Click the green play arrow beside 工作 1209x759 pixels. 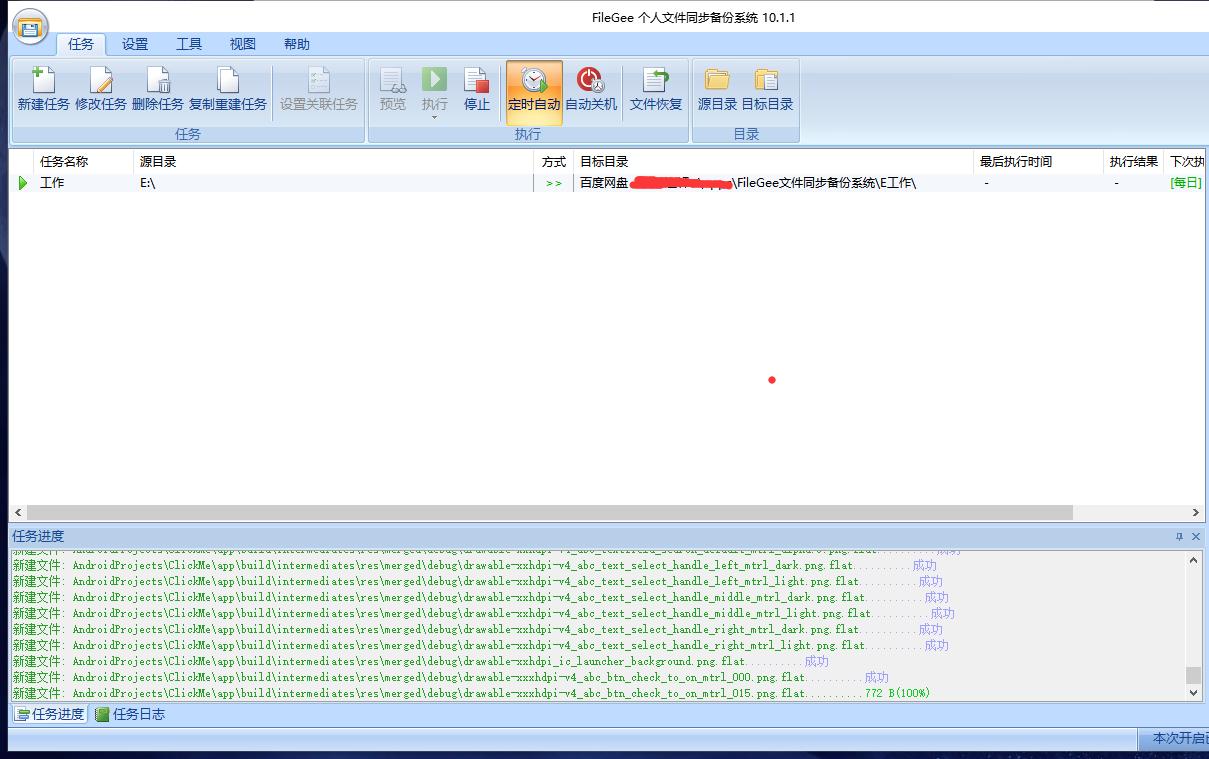coord(23,183)
